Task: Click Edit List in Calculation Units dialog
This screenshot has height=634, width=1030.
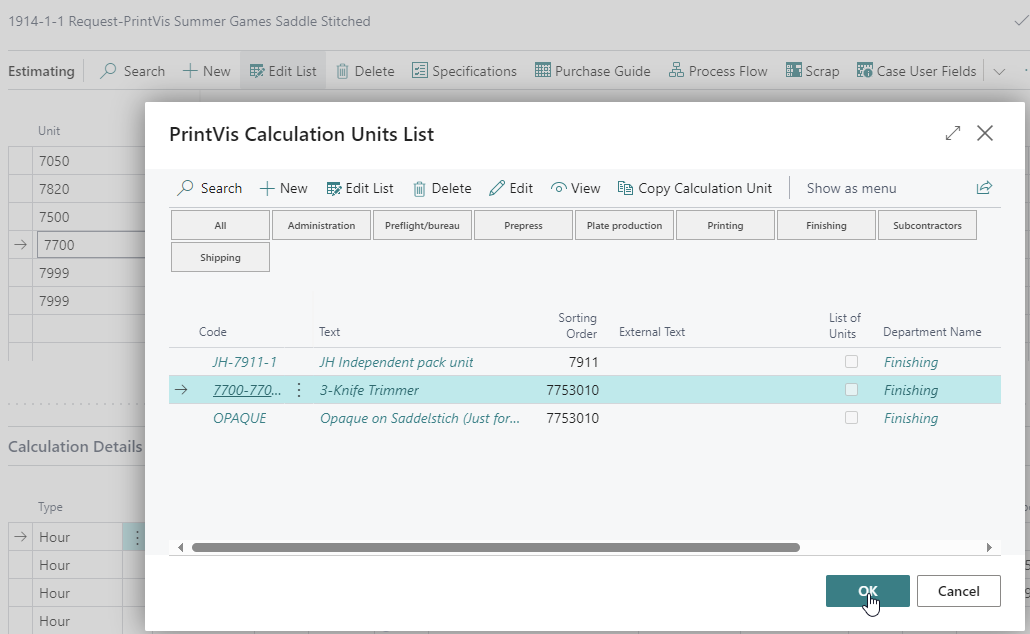Action: click(x=360, y=189)
